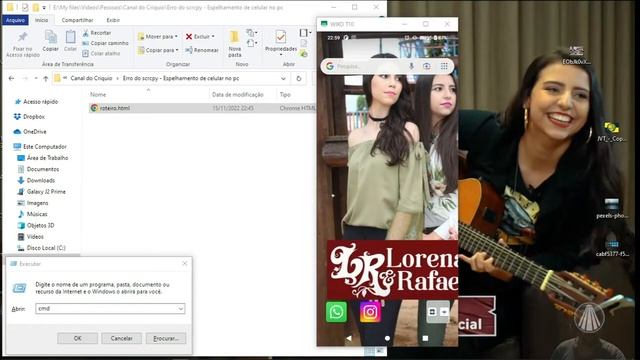Click Recortar scissors option
Image resolution: width=640 pixels, height=360 pixels.
tap(97, 33)
